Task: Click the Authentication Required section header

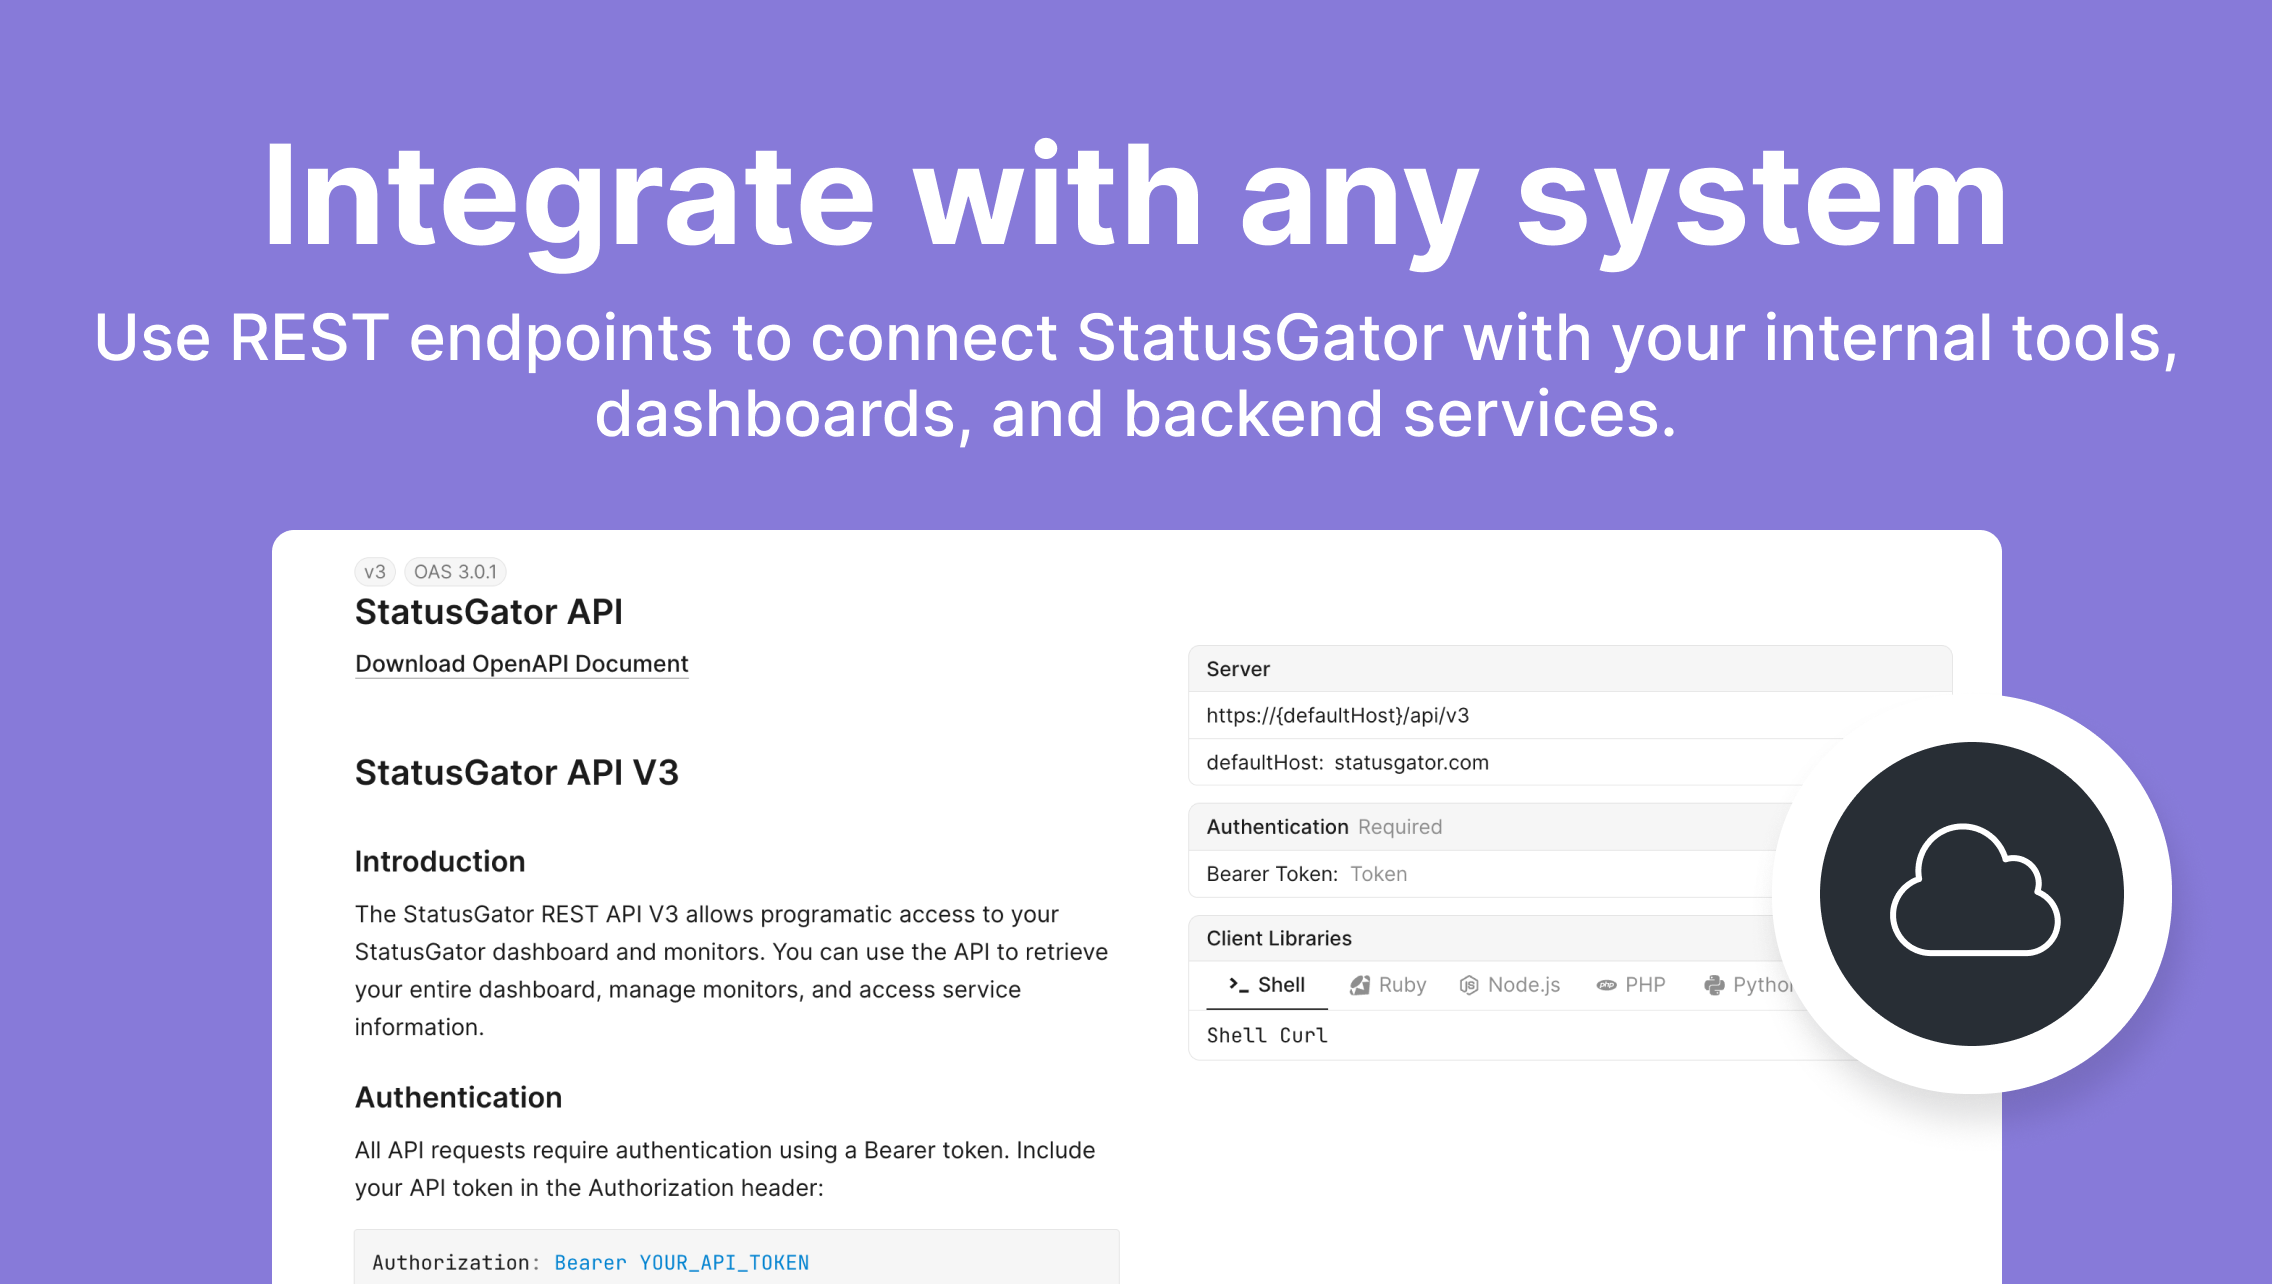Action: (x=1324, y=827)
